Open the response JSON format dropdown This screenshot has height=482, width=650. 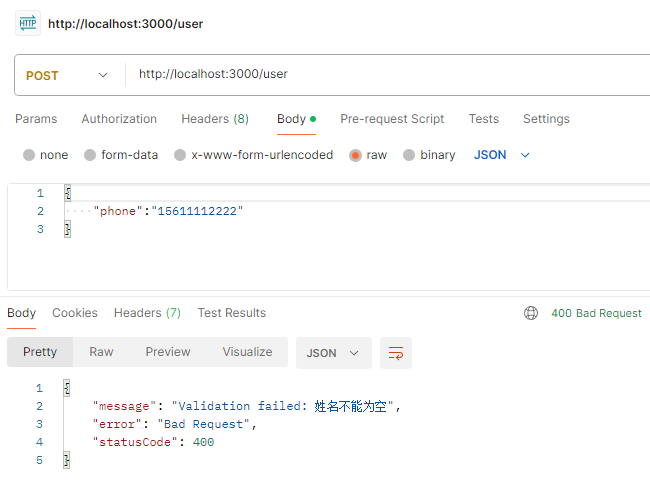[x=333, y=353]
